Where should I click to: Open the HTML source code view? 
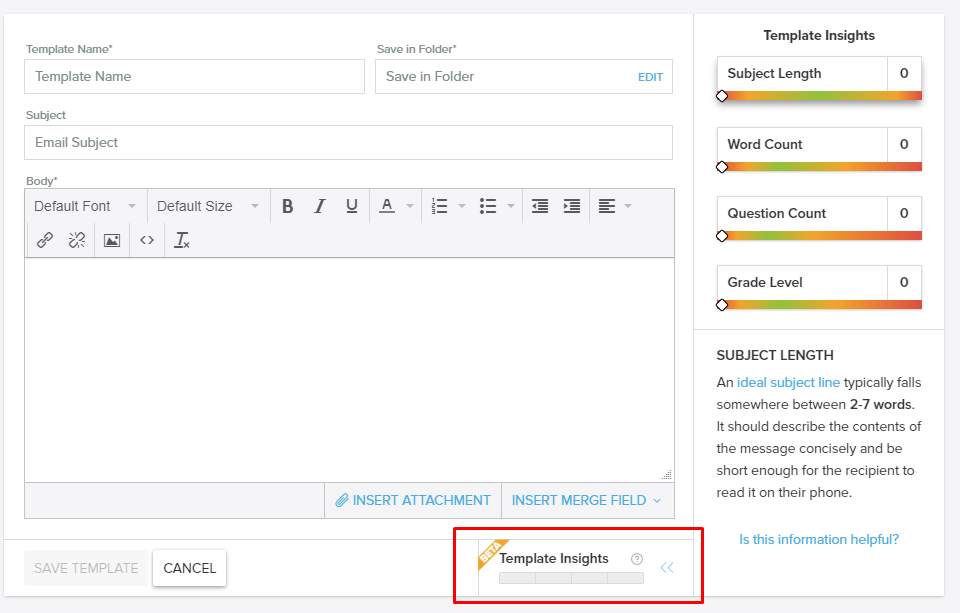tap(147, 240)
